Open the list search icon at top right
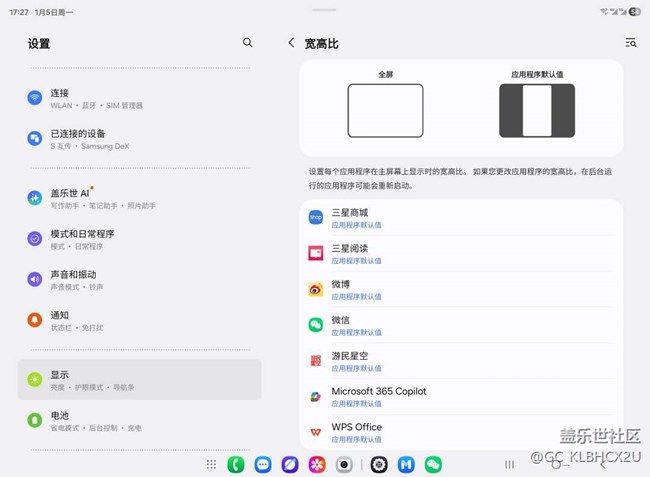The width and height of the screenshot is (650, 477). pyautogui.click(x=630, y=43)
